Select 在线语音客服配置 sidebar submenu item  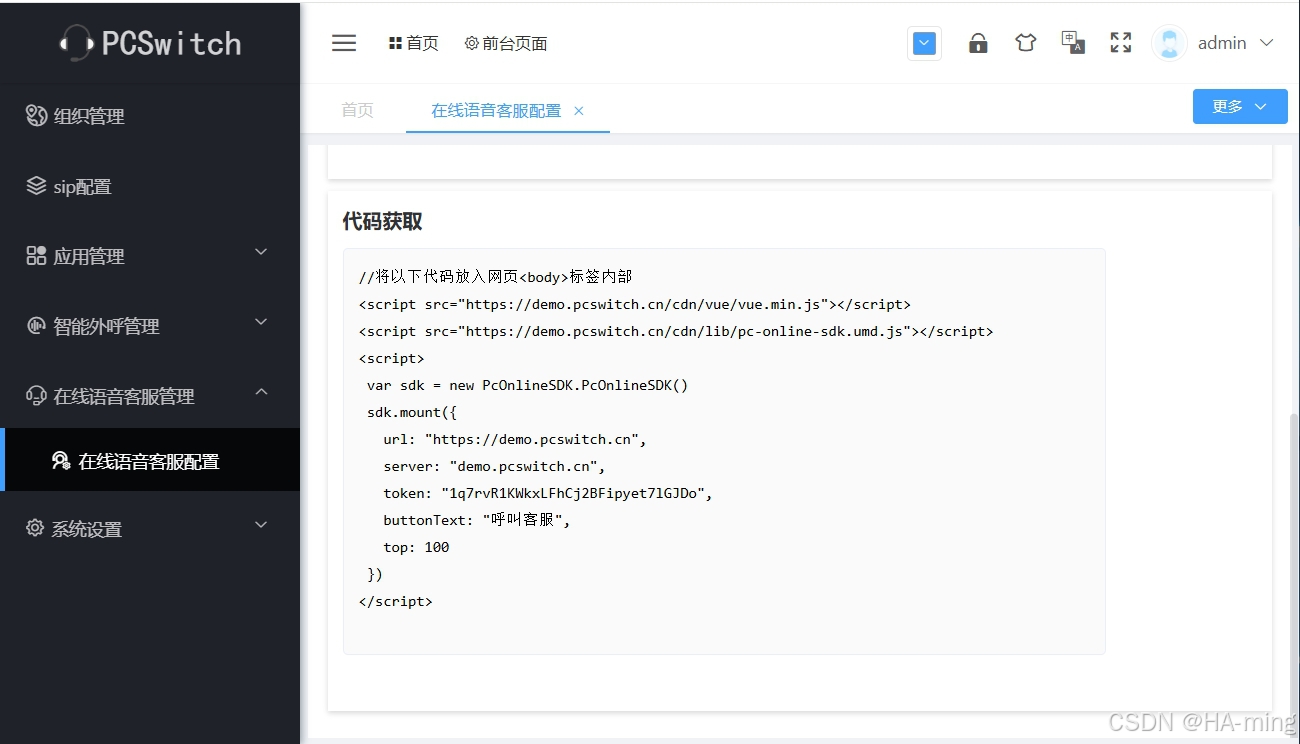pyautogui.click(x=150, y=461)
